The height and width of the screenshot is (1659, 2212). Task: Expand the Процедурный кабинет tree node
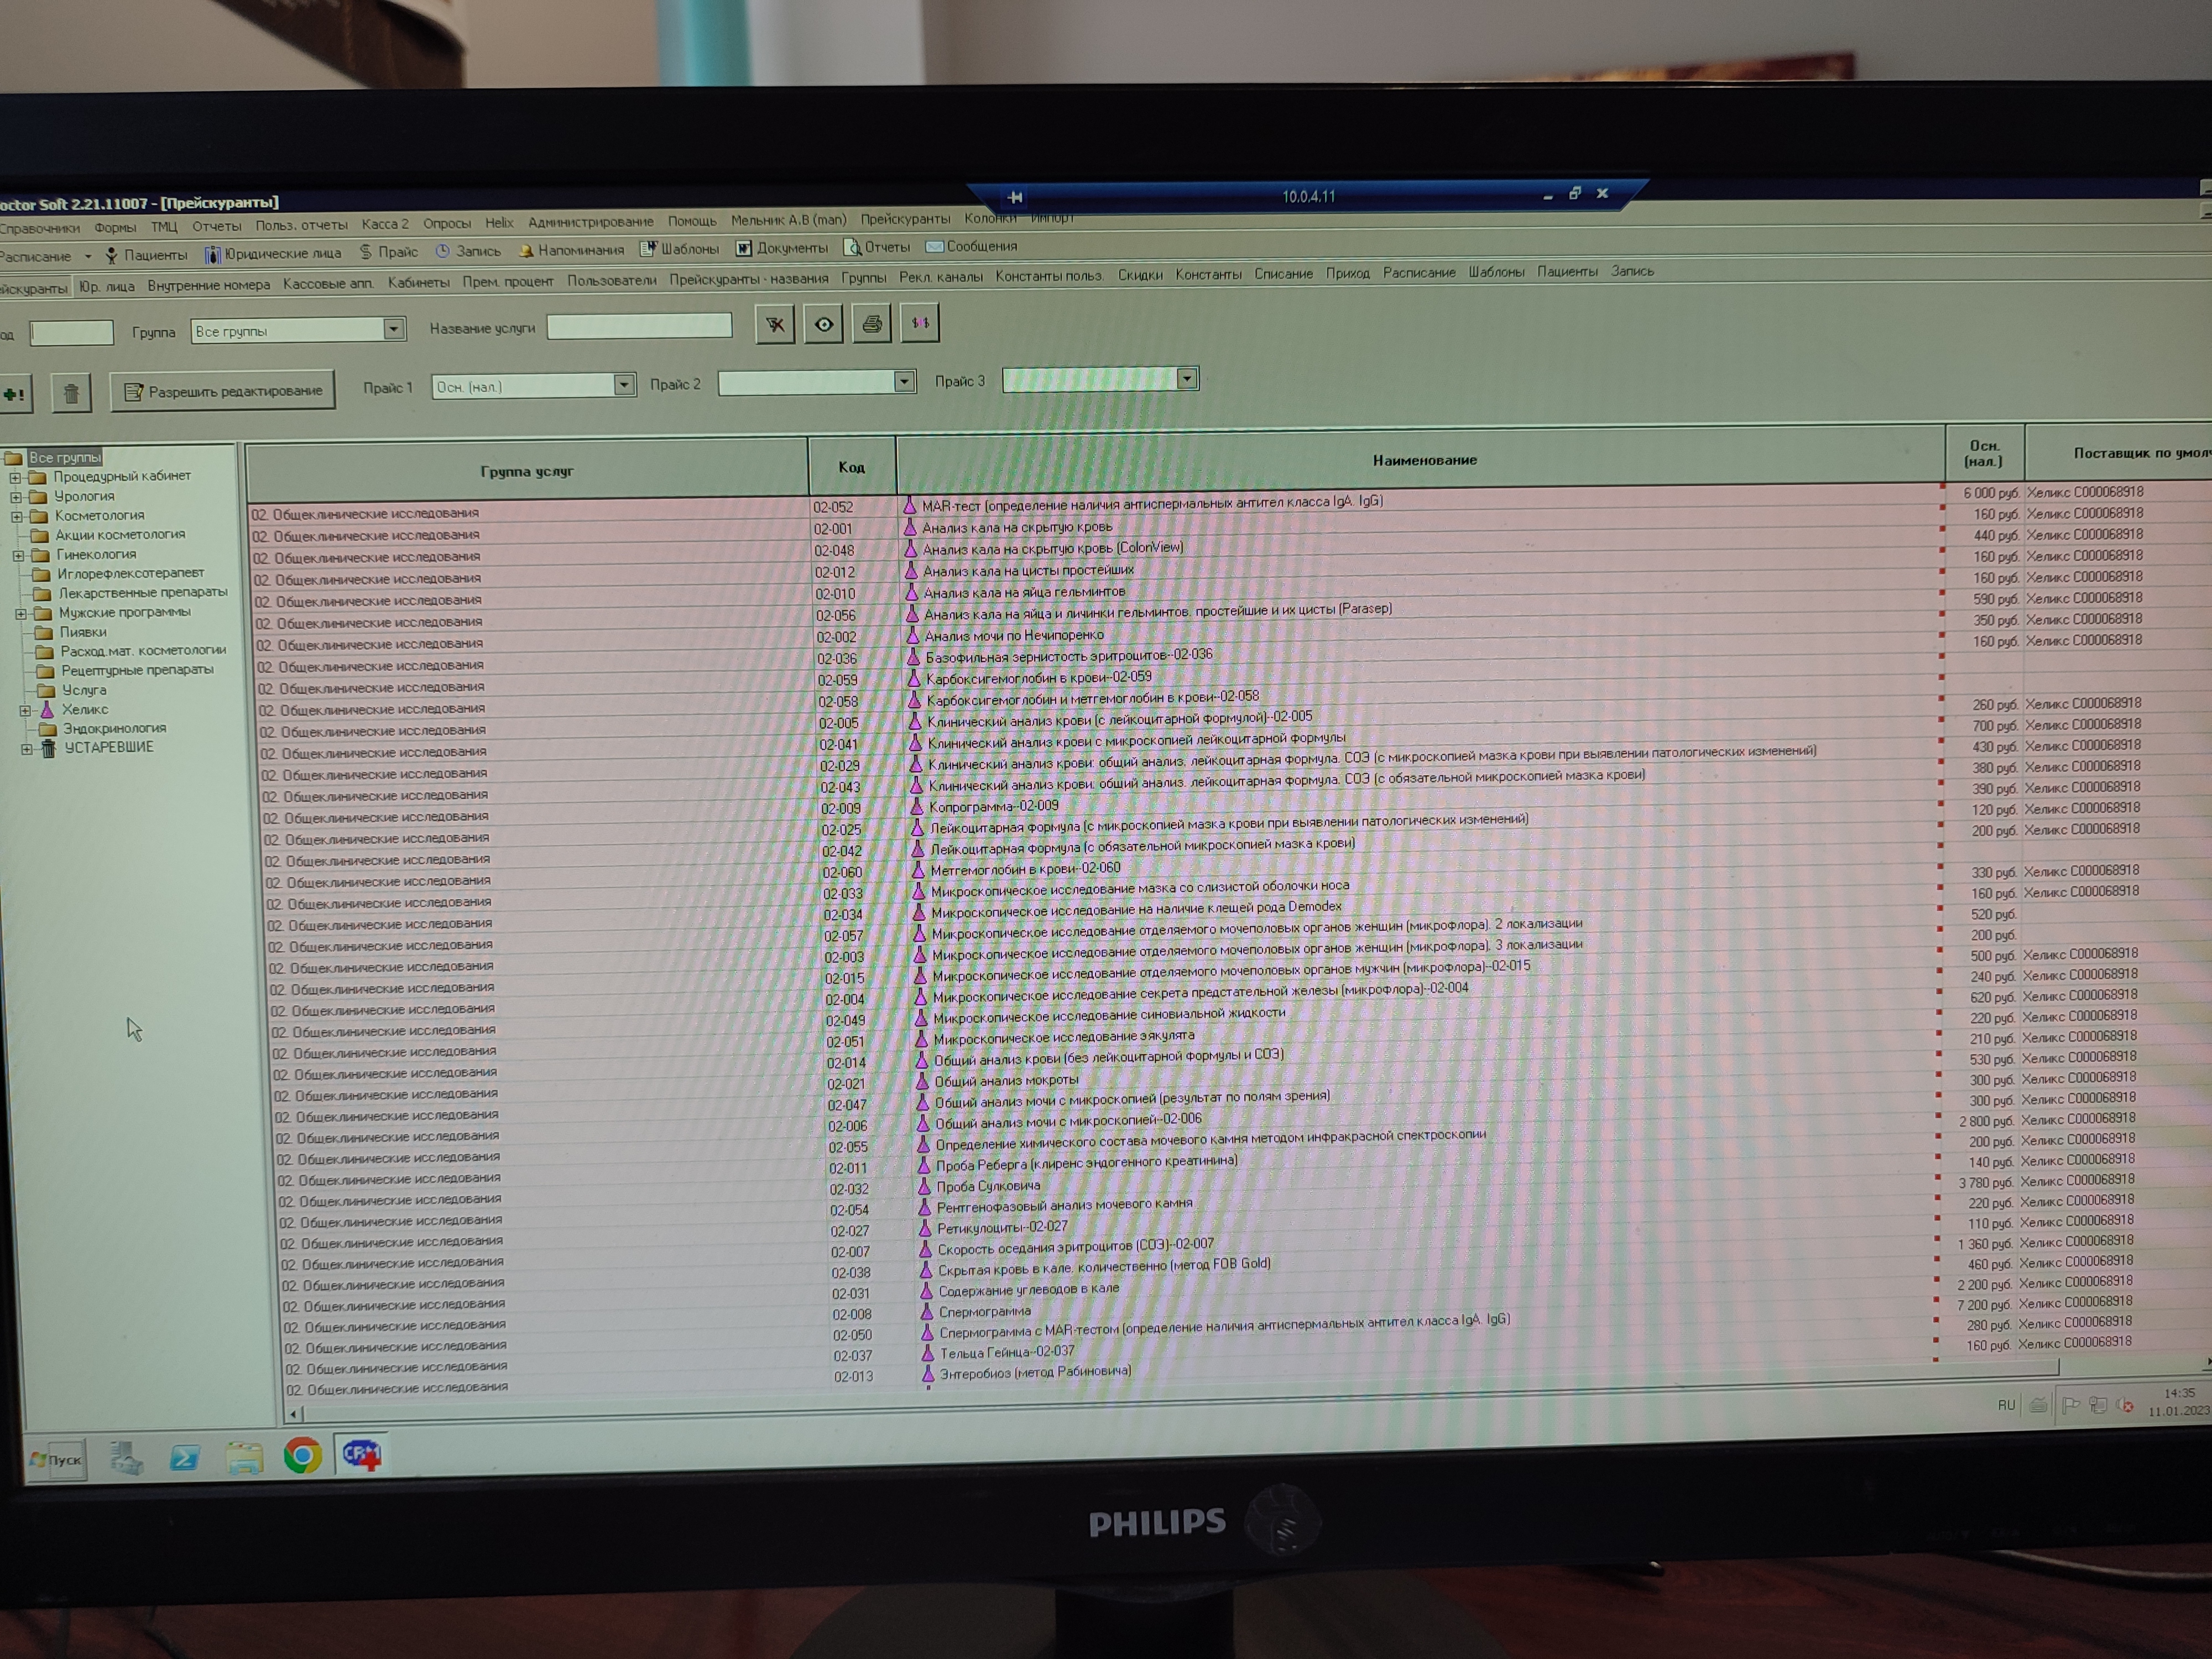(15, 477)
